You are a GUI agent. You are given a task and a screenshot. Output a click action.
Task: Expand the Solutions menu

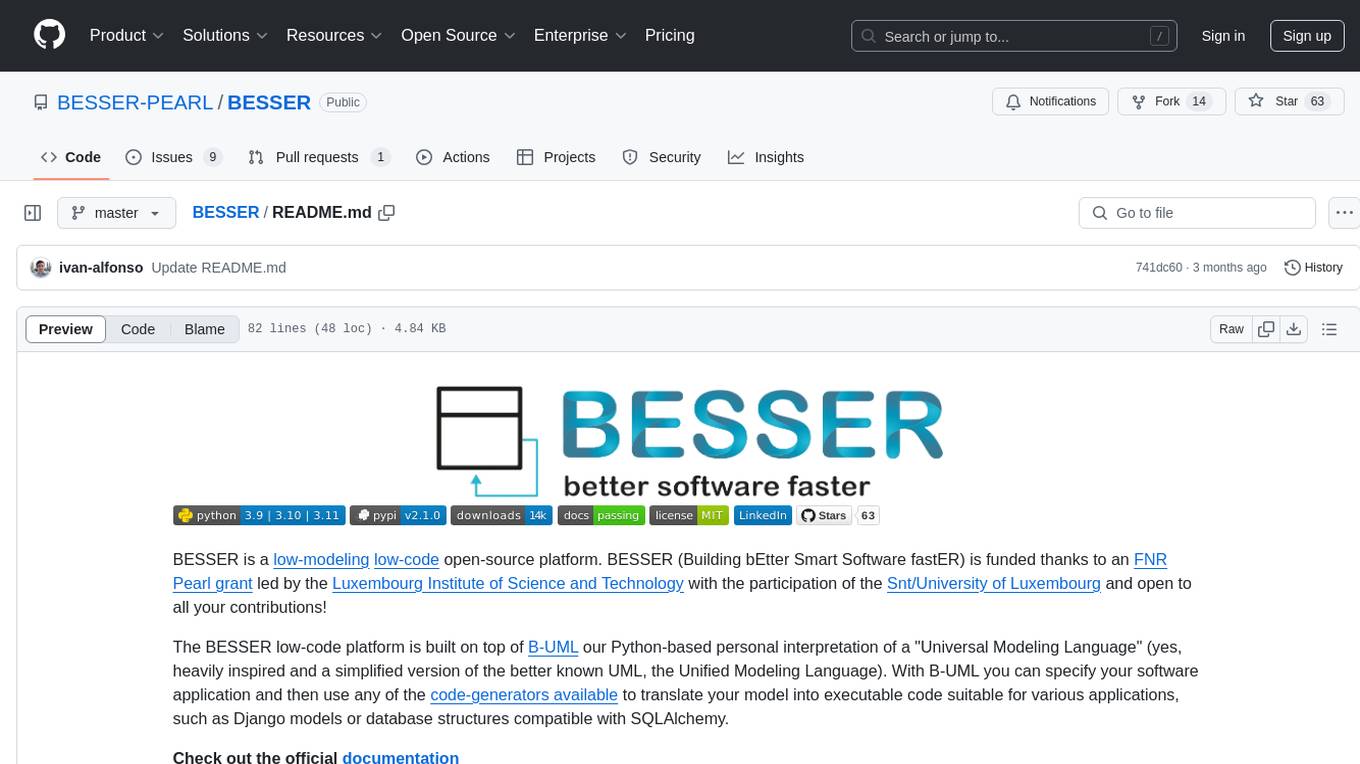(x=225, y=35)
